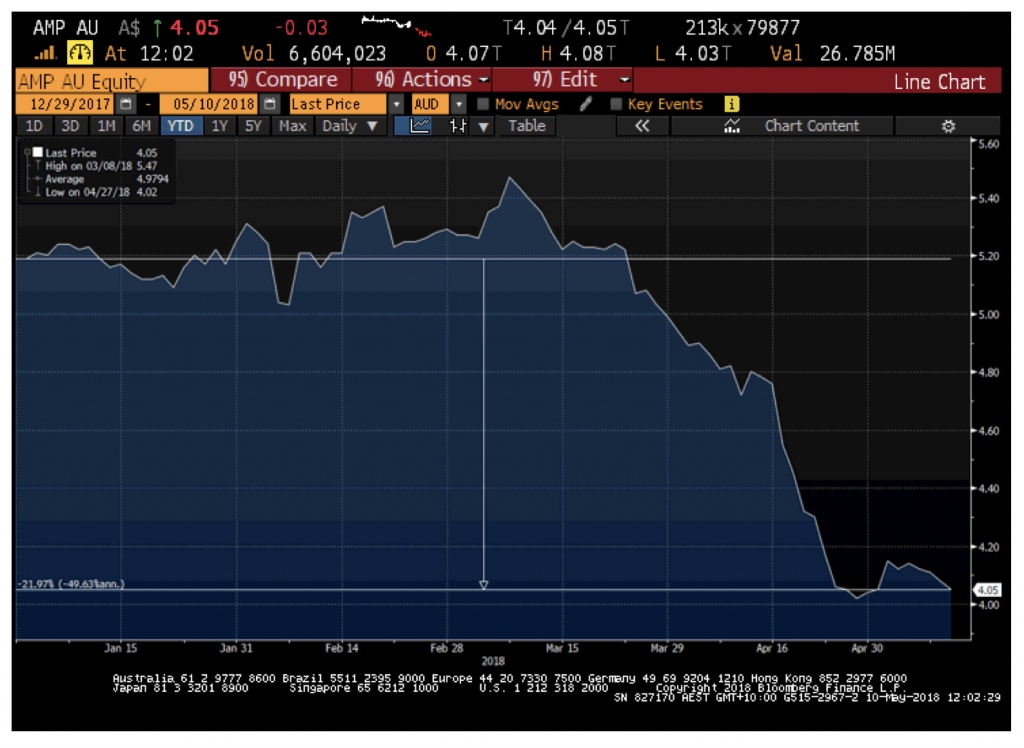Click legend row High on 03/08/18
This screenshot has width=1024, height=748.
101,166
